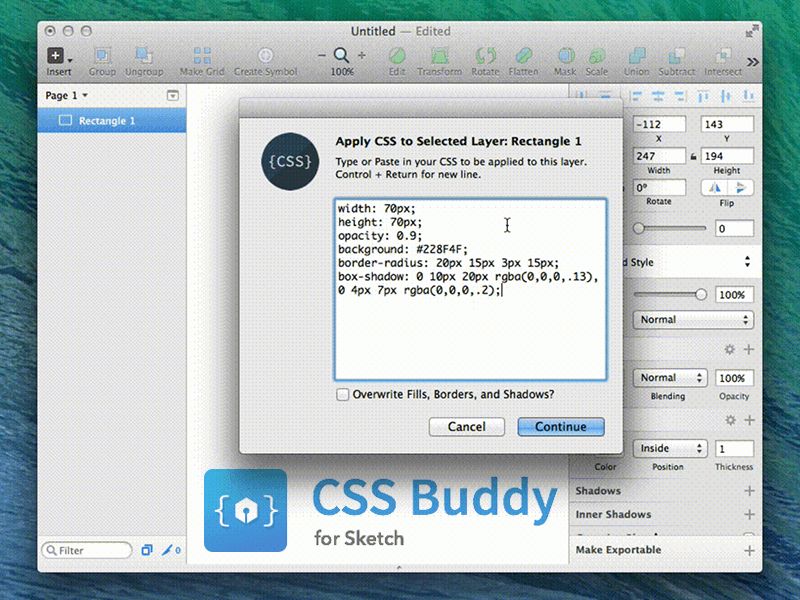Zoom out with the minus button
Screen dimensions: 800x600
(x=321, y=55)
